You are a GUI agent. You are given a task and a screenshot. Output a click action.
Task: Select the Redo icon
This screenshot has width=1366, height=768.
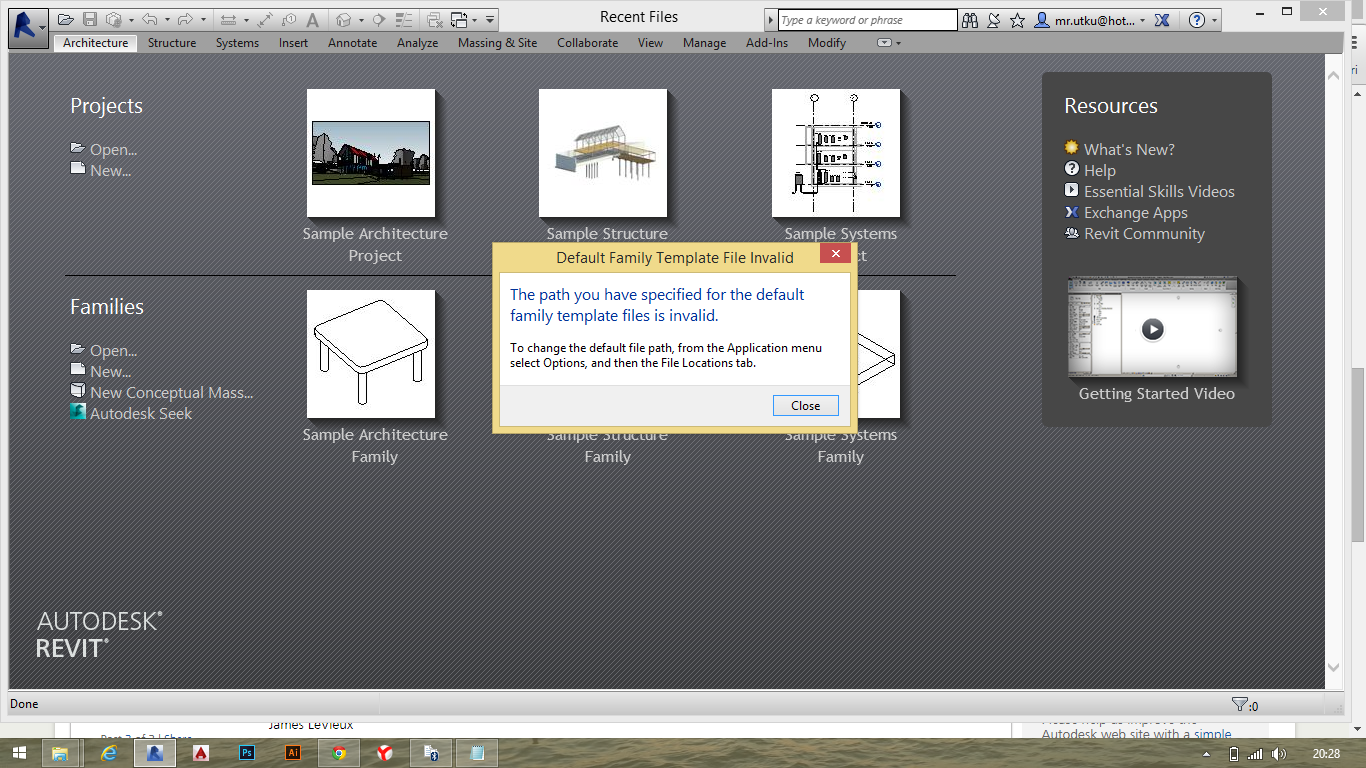[x=186, y=18]
